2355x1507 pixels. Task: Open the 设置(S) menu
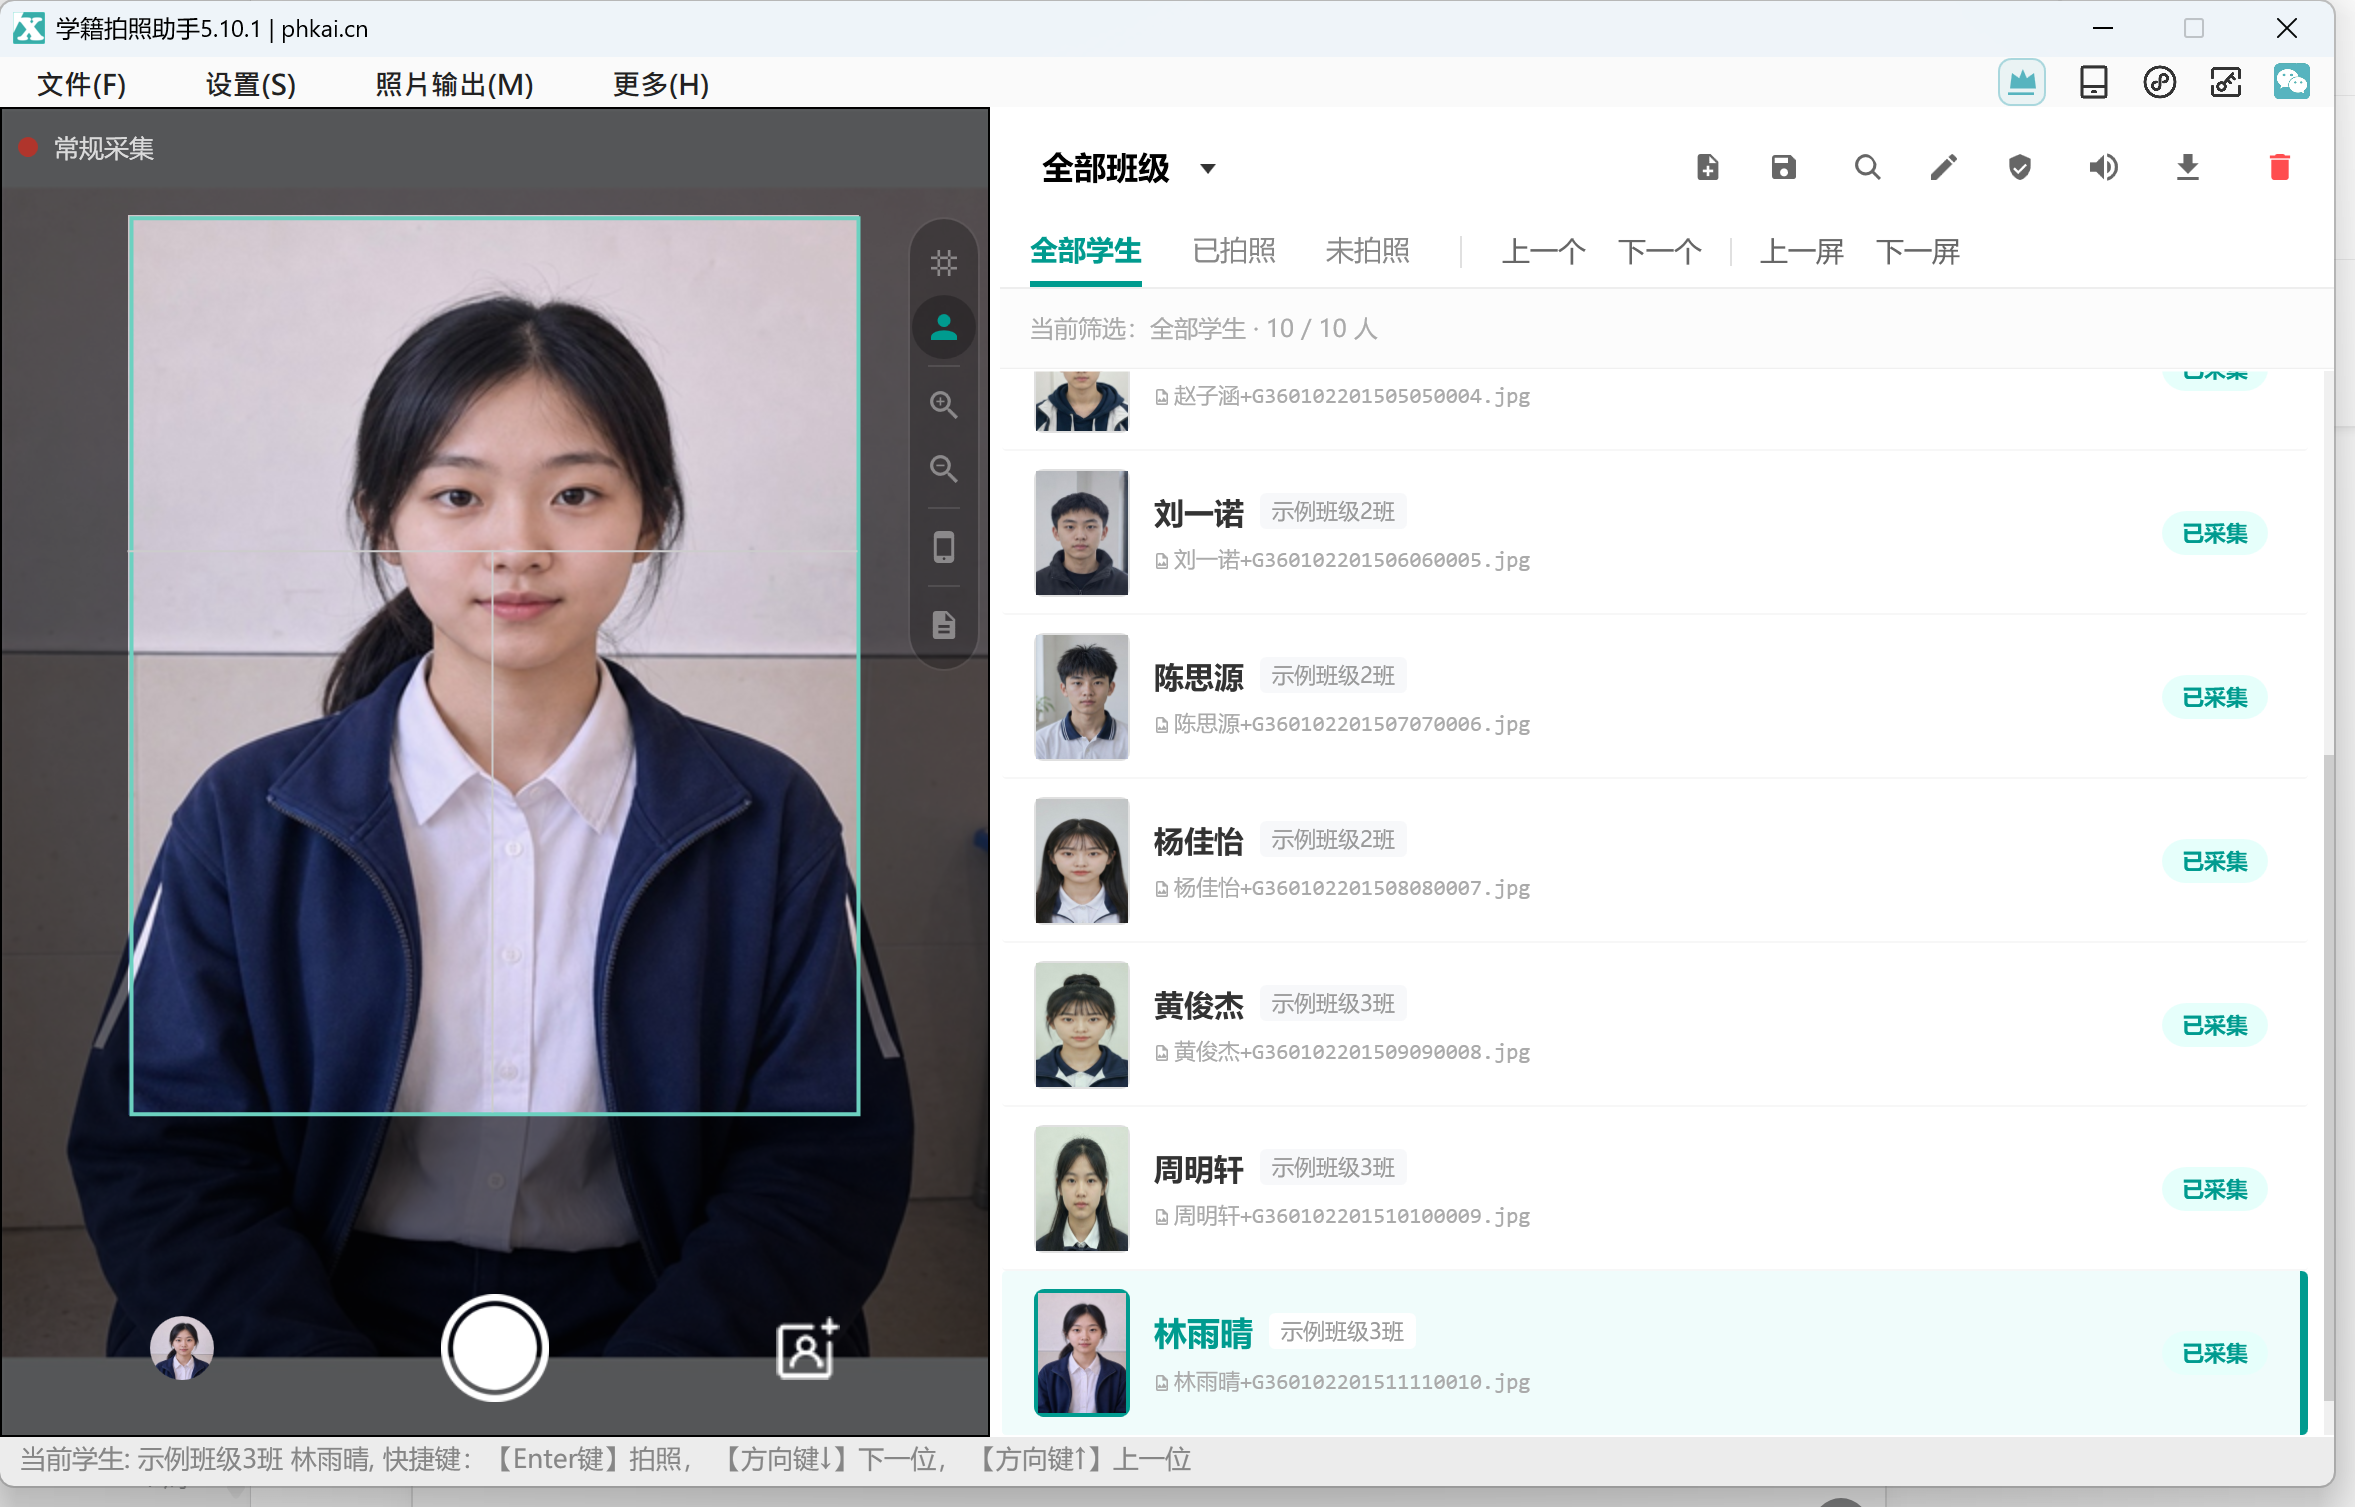pyautogui.click(x=250, y=84)
